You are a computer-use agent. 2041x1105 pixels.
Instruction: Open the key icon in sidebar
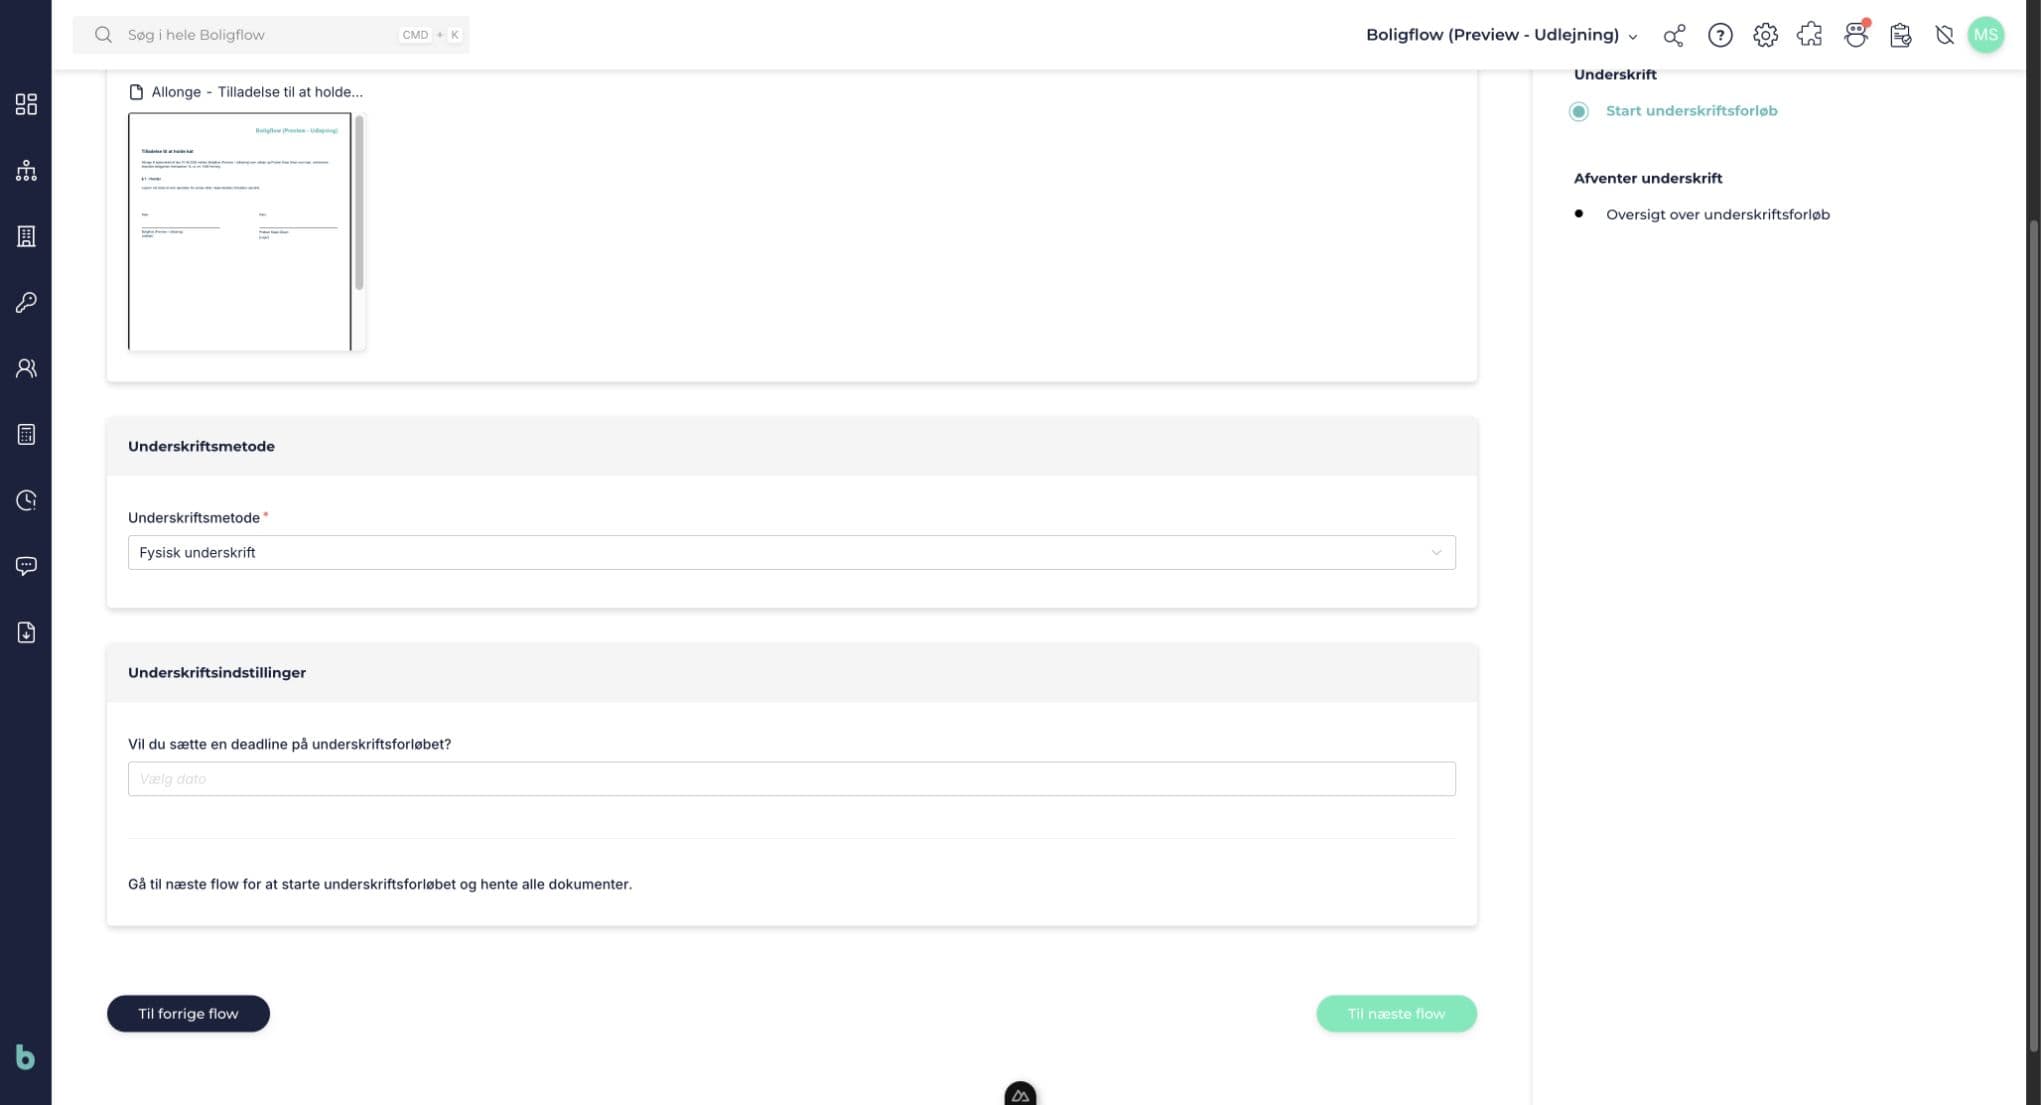(26, 302)
